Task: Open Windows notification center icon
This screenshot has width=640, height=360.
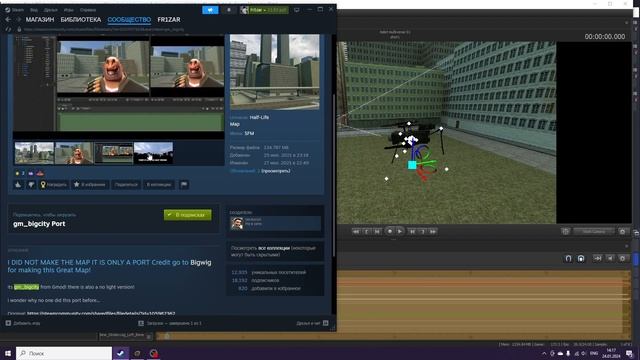Action: (x=629, y=353)
